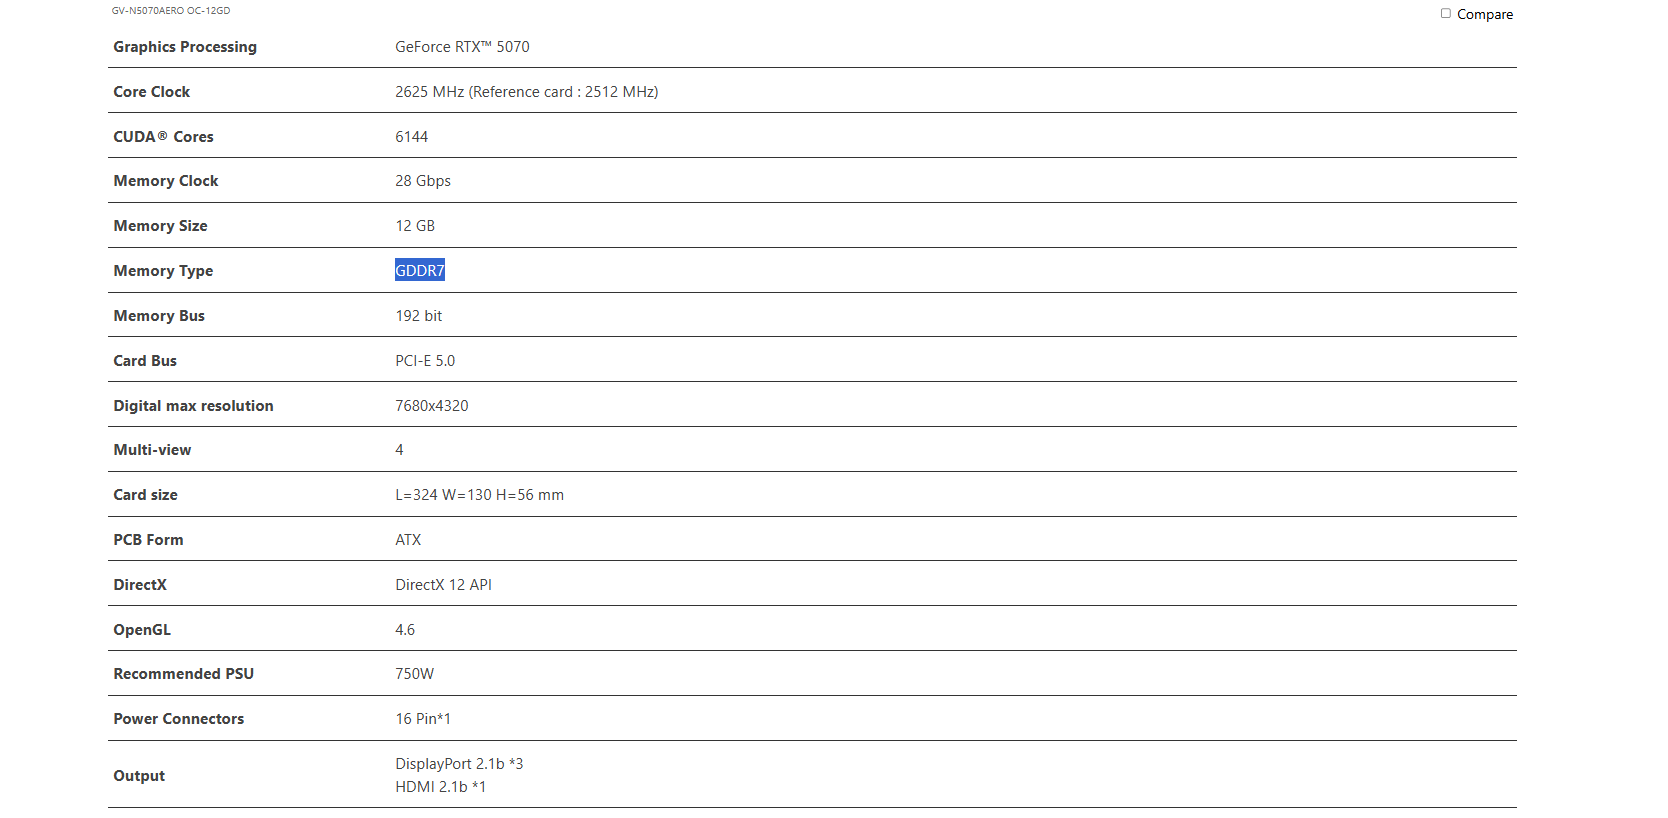Click the DirectX 12 API value
This screenshot has height=818, width=1668.
tap(443, 585)
